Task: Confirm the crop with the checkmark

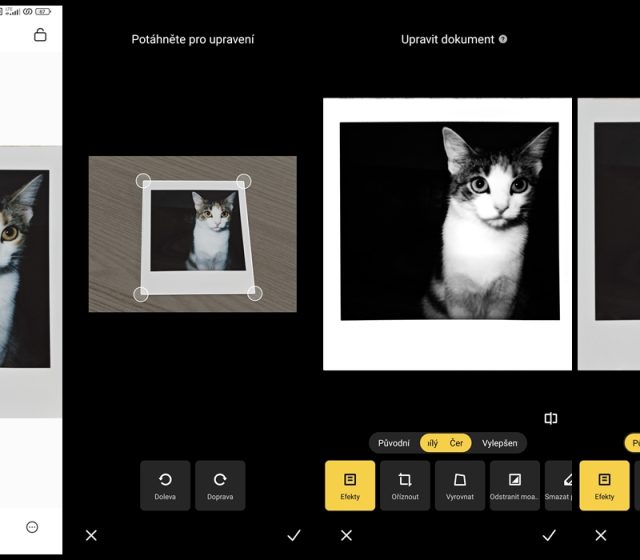Action: point(294,535)
